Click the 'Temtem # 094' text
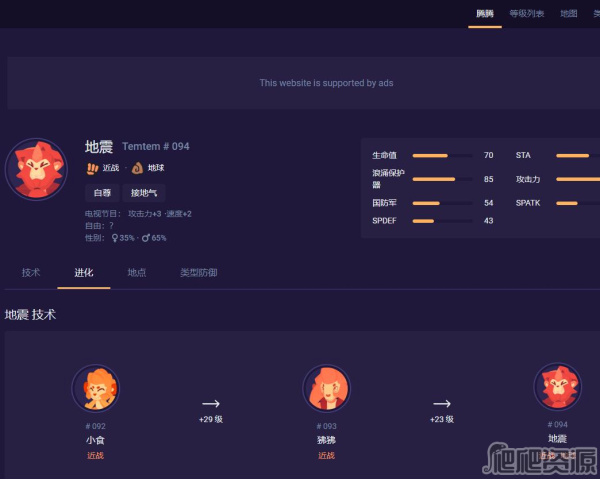Image resolution: width=600 pixels, height=479 pixels. 156,147
